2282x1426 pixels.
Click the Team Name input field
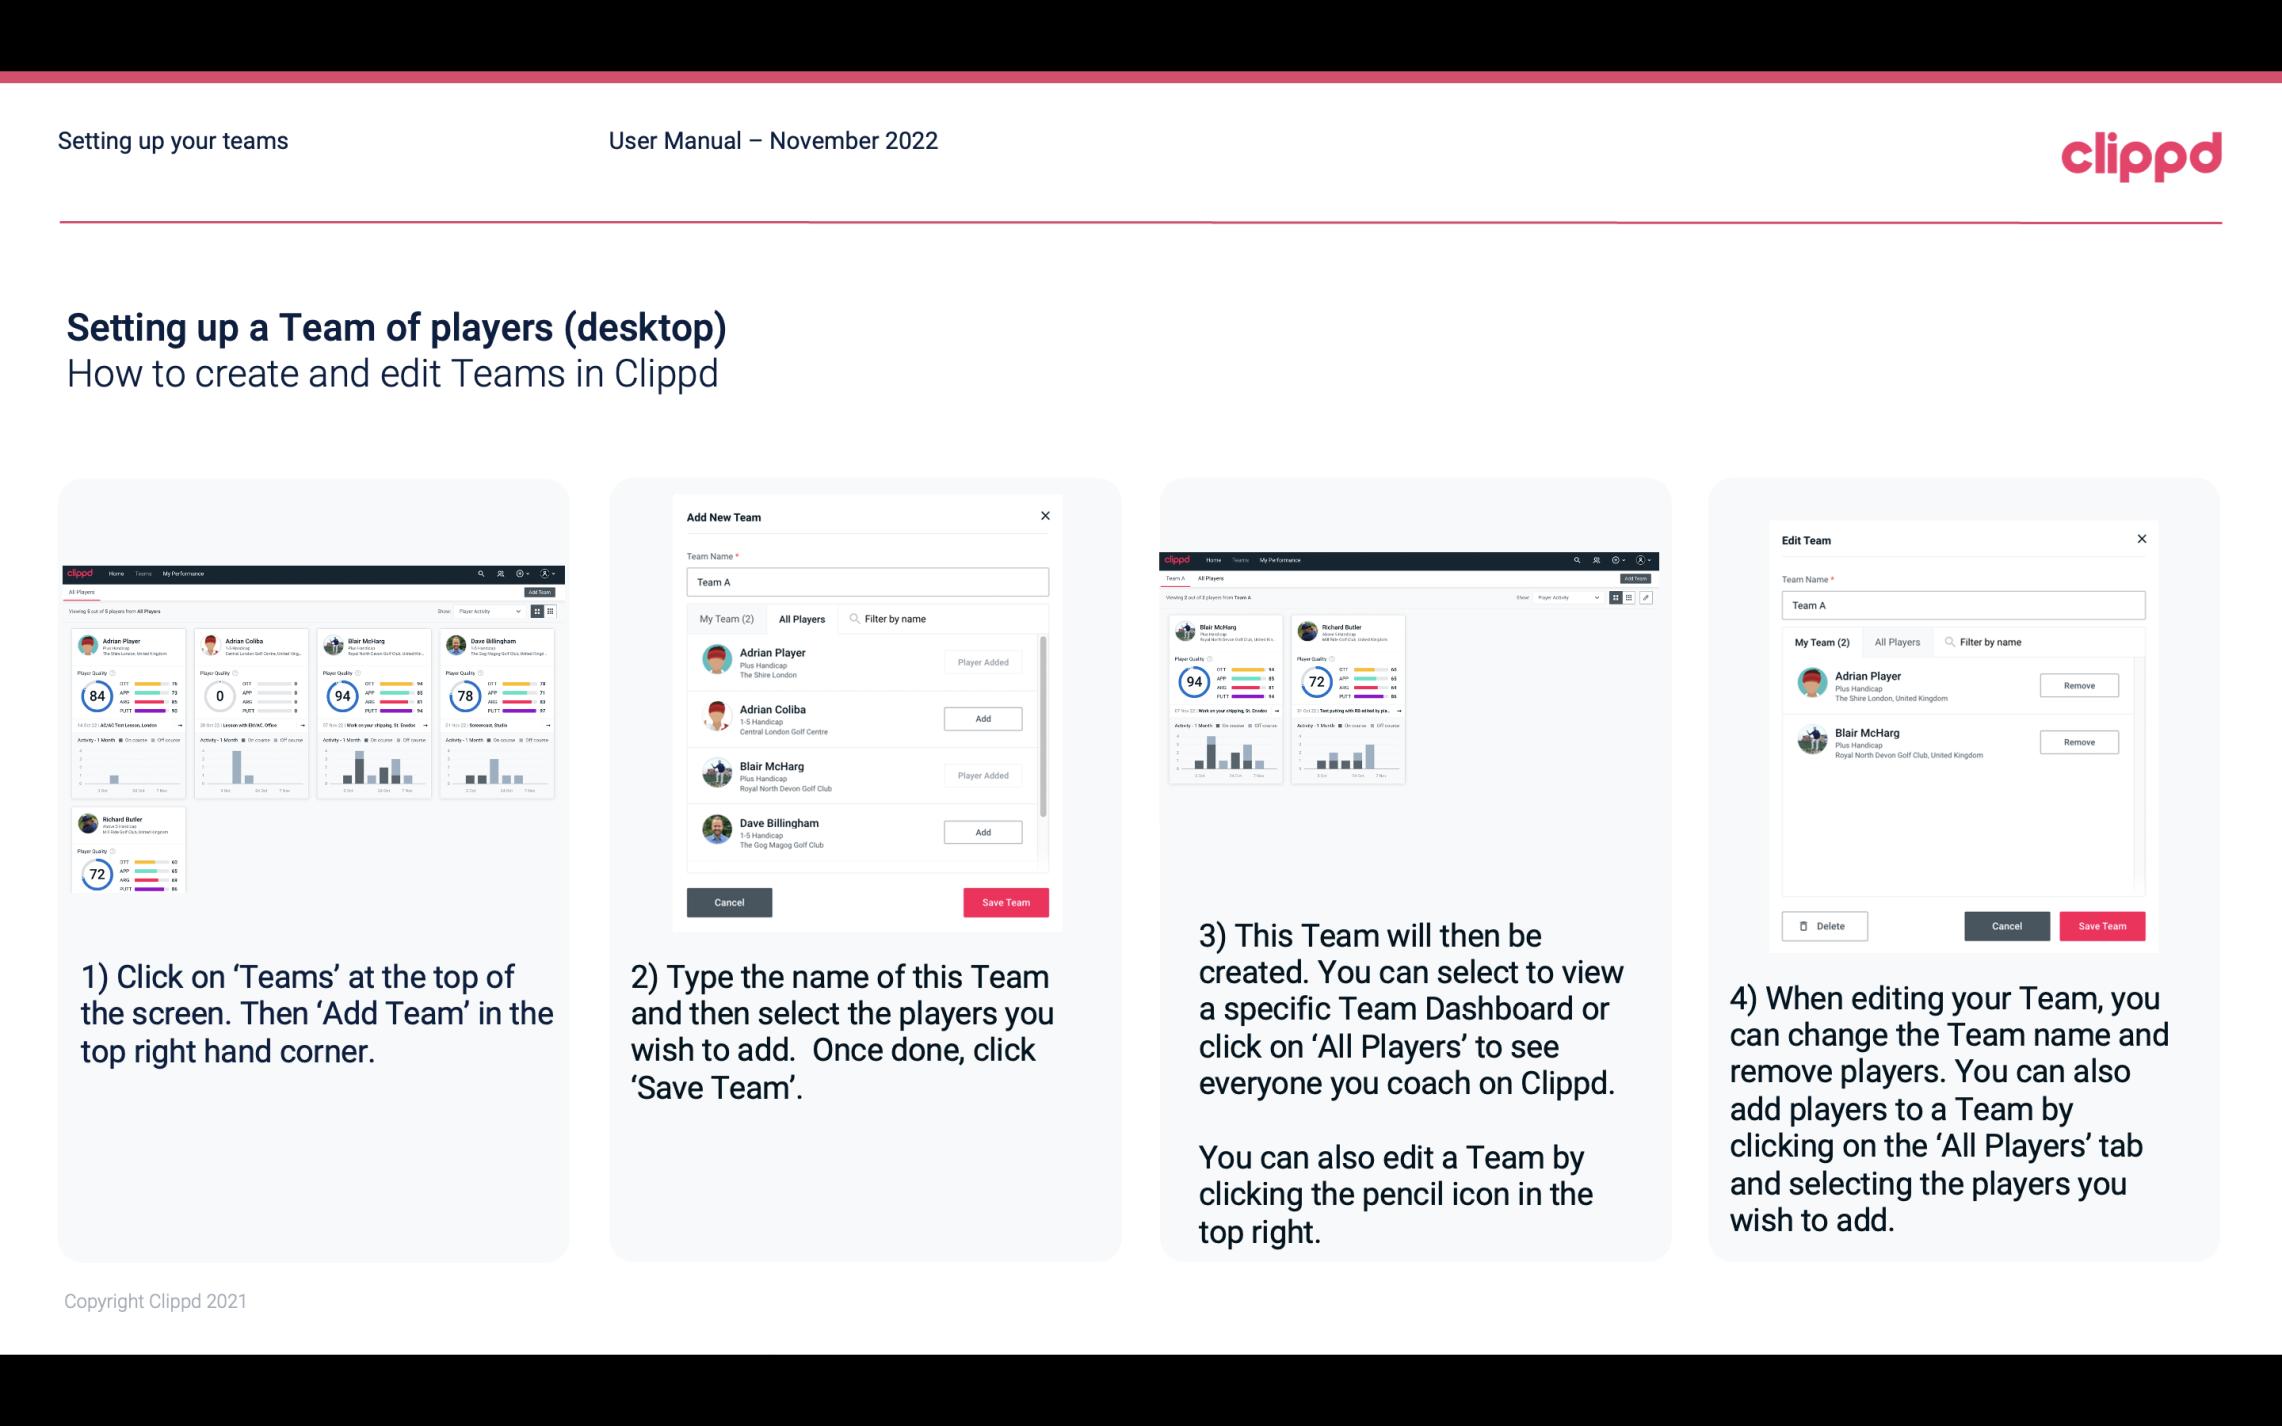(867, 580)
